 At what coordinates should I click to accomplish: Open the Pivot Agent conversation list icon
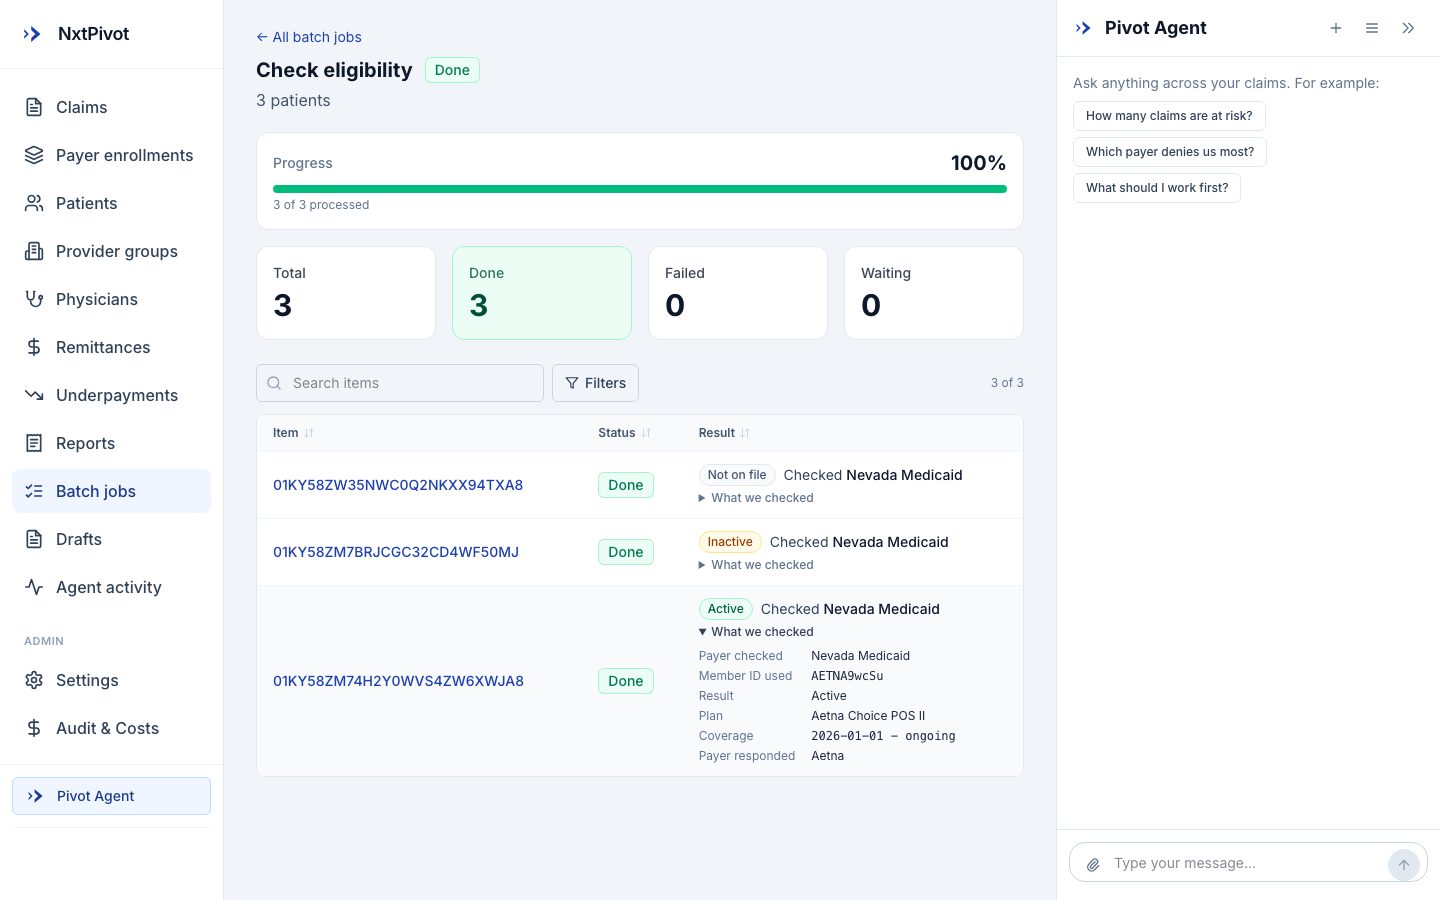point(1372,28)
